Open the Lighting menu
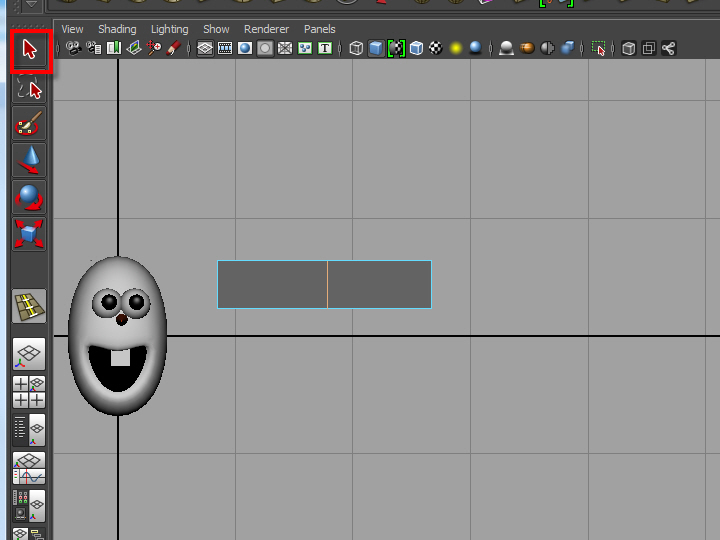The width and height of the screenshot is (720, 540). coord(169,29)
